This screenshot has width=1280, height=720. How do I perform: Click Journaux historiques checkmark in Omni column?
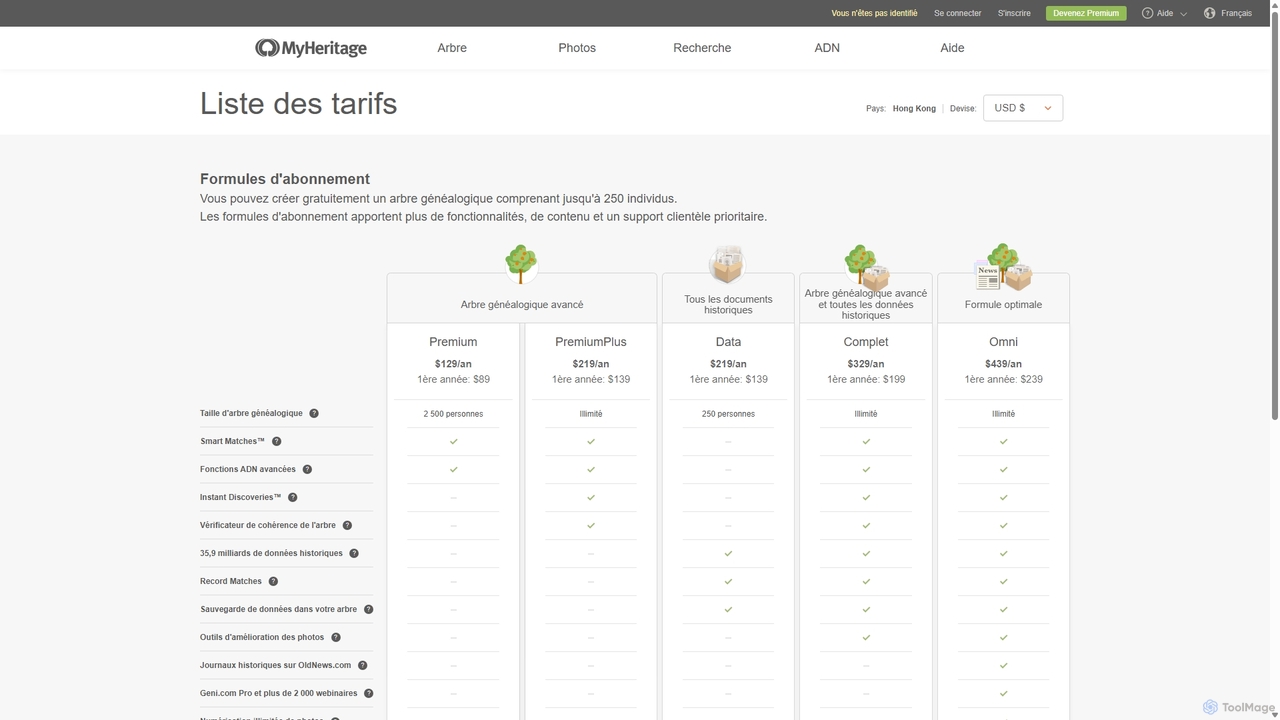point(1003,665)
